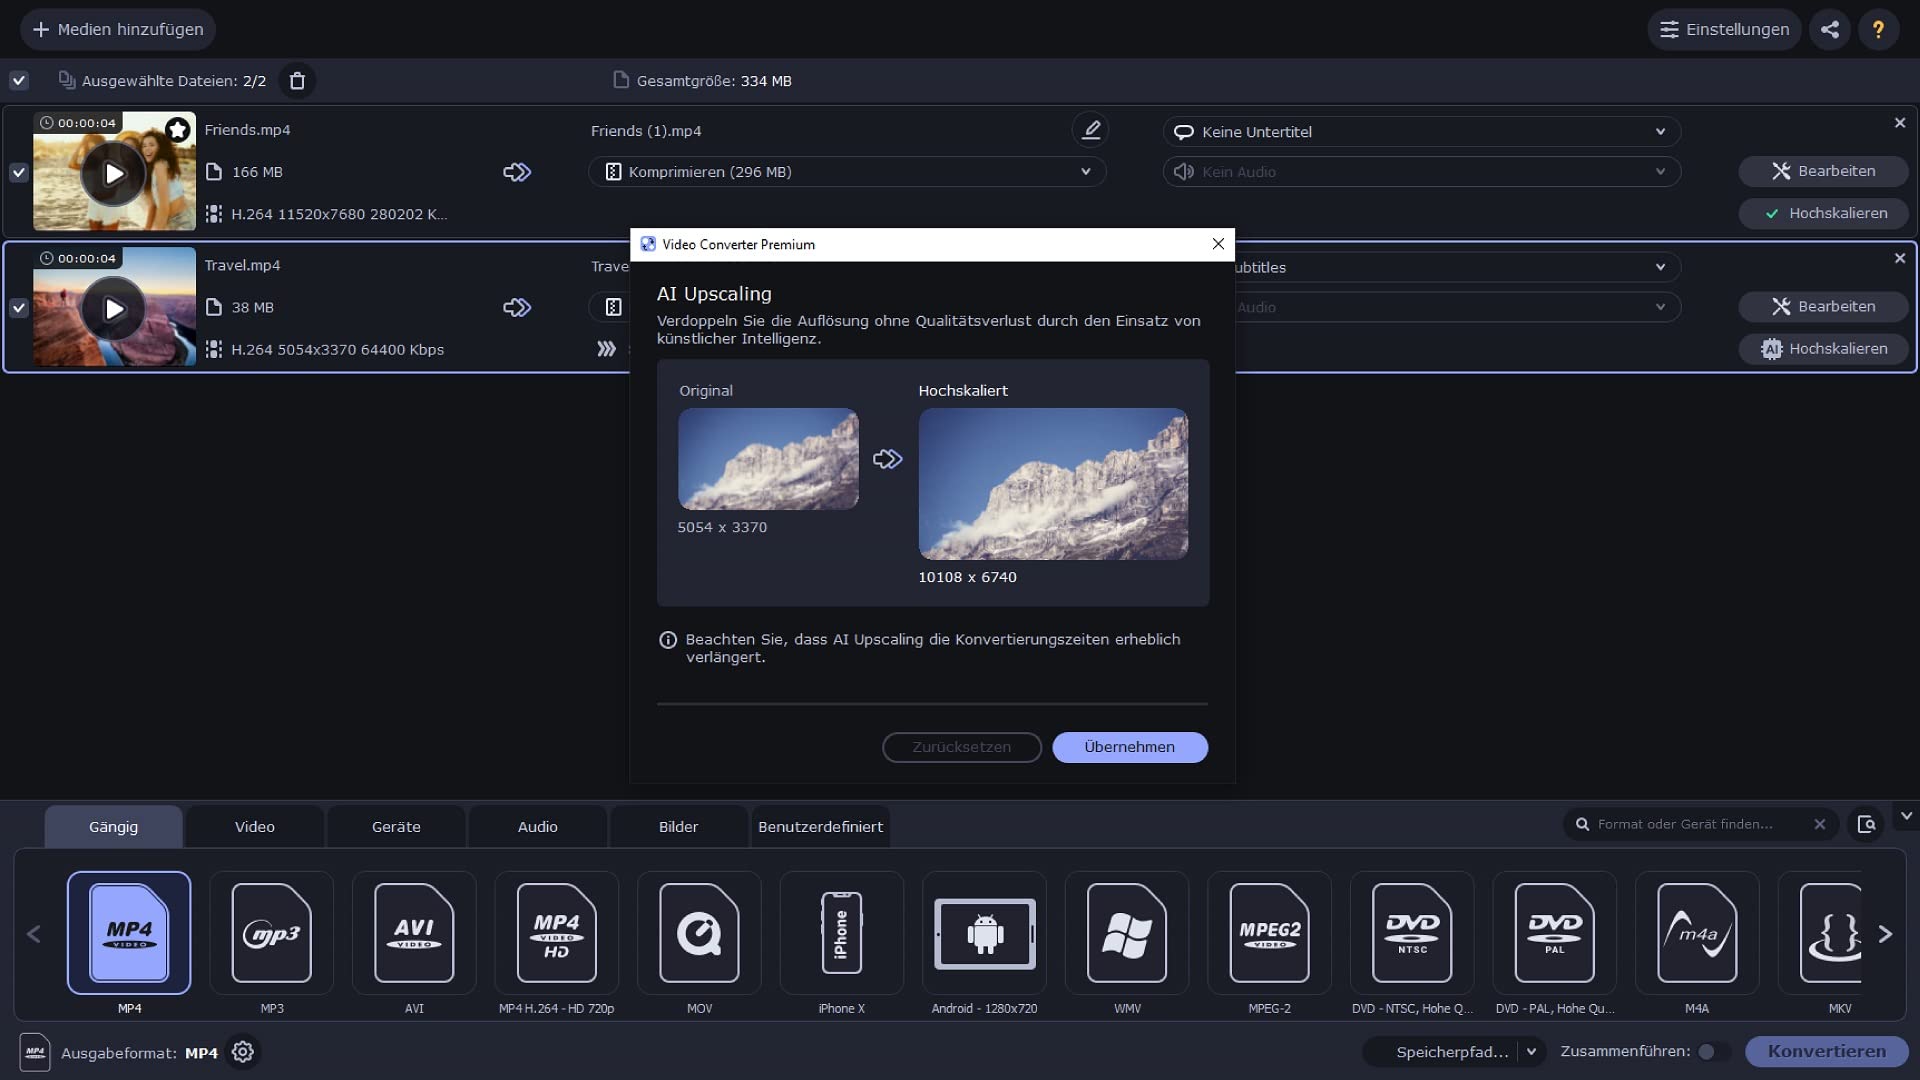Screen dimensions: 1920x1080
Task: Select MP4 H.264 HD 720p preset
Action: [557, 933]
